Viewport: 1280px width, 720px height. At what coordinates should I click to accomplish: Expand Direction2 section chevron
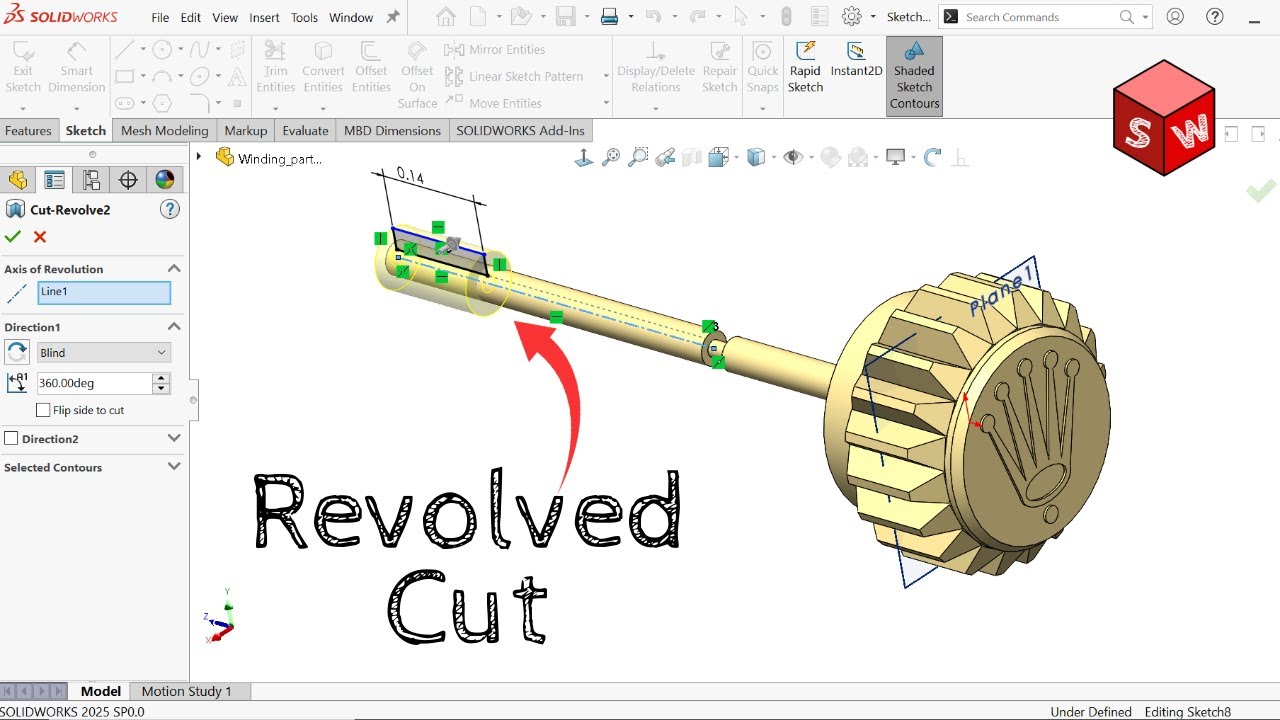[174, 438]
